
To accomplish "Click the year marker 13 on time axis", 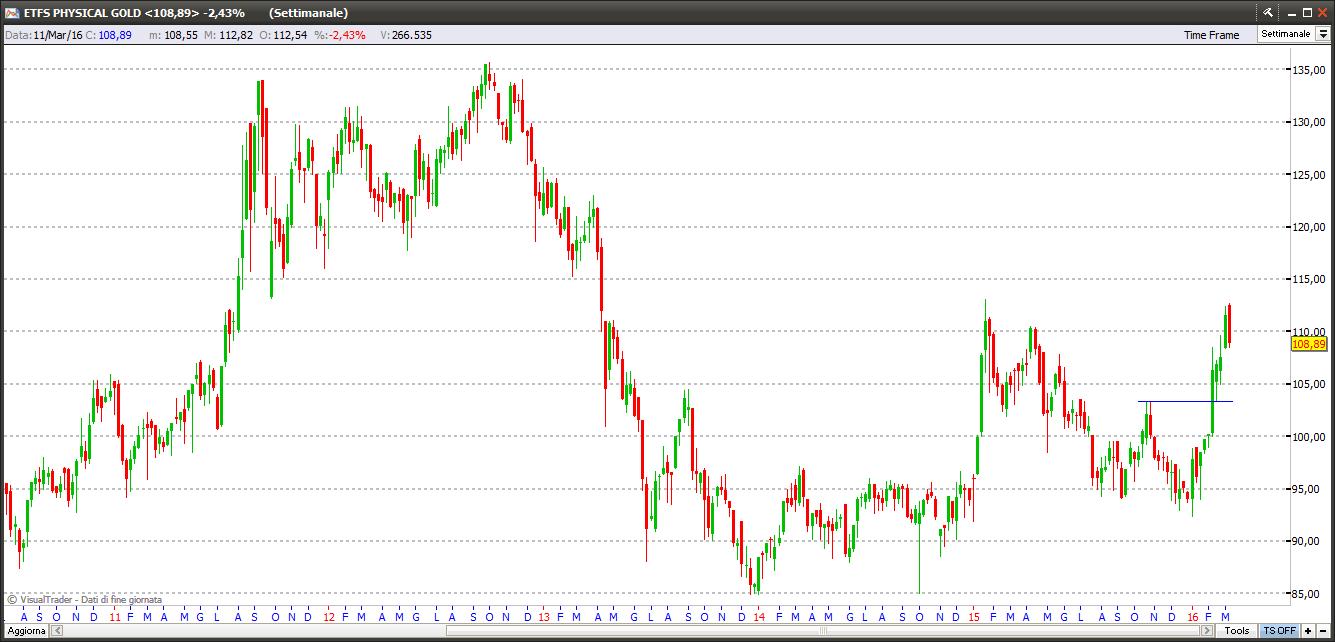I will [544, 617].
